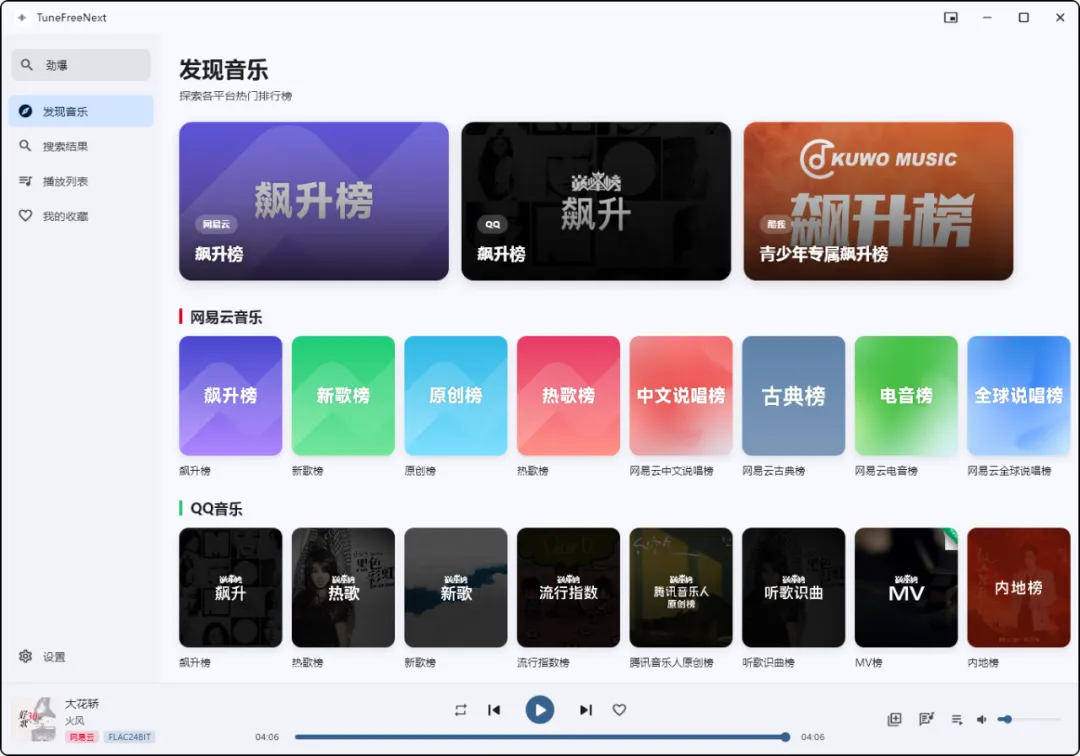Click the gear icon beside 设置

25,657
